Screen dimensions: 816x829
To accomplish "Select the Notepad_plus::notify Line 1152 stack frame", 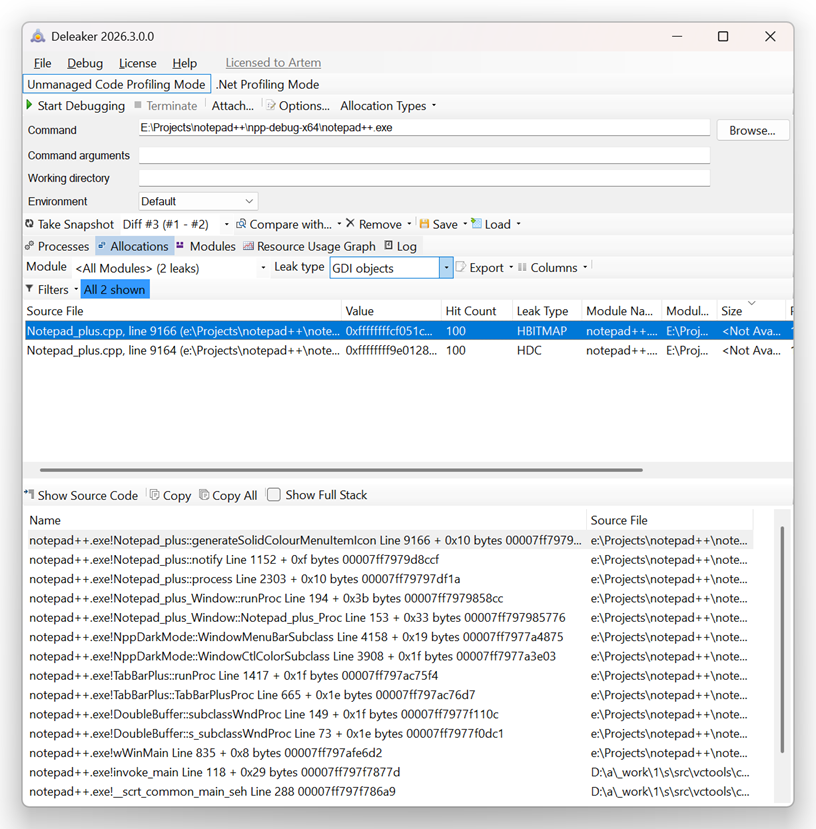I will (x=390, y=559).
